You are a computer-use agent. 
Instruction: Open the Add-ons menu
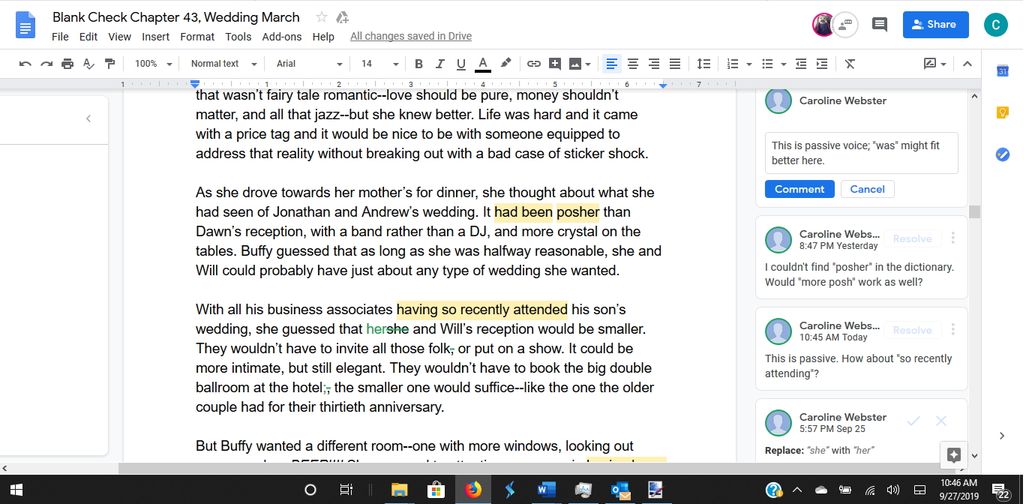point(281,37)
